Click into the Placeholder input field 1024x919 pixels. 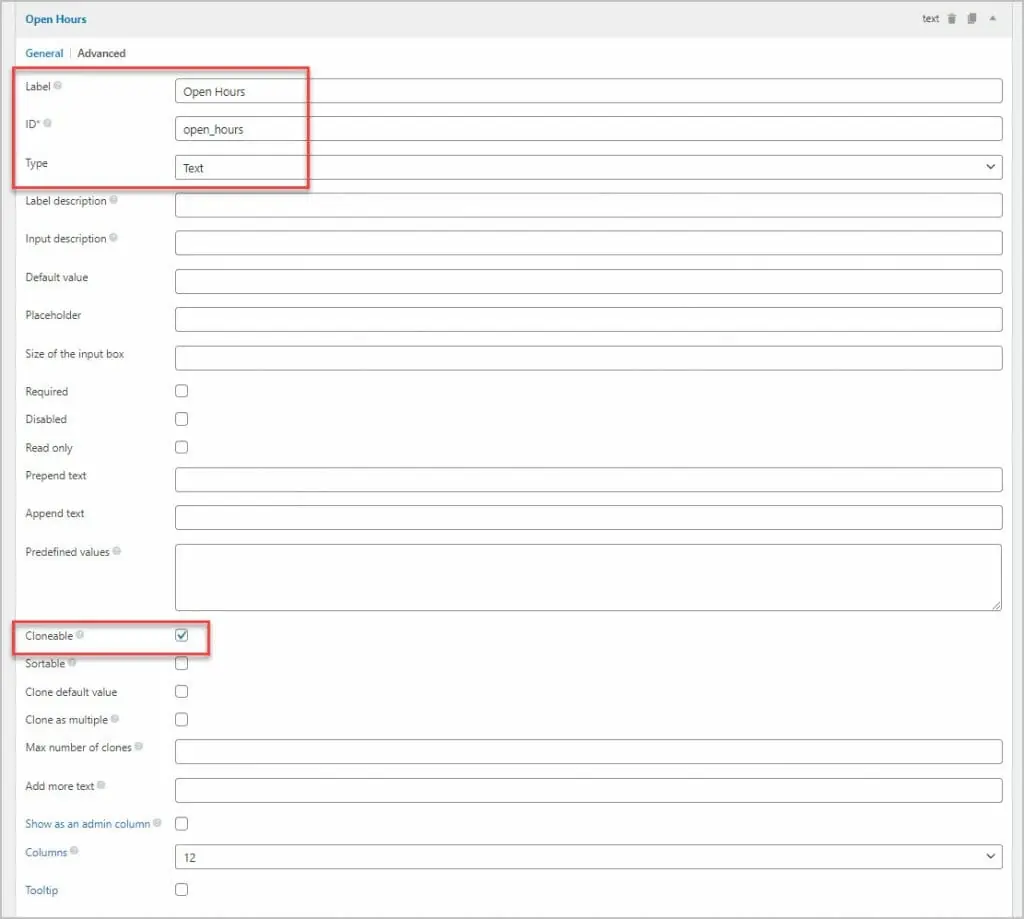[588, 319]
